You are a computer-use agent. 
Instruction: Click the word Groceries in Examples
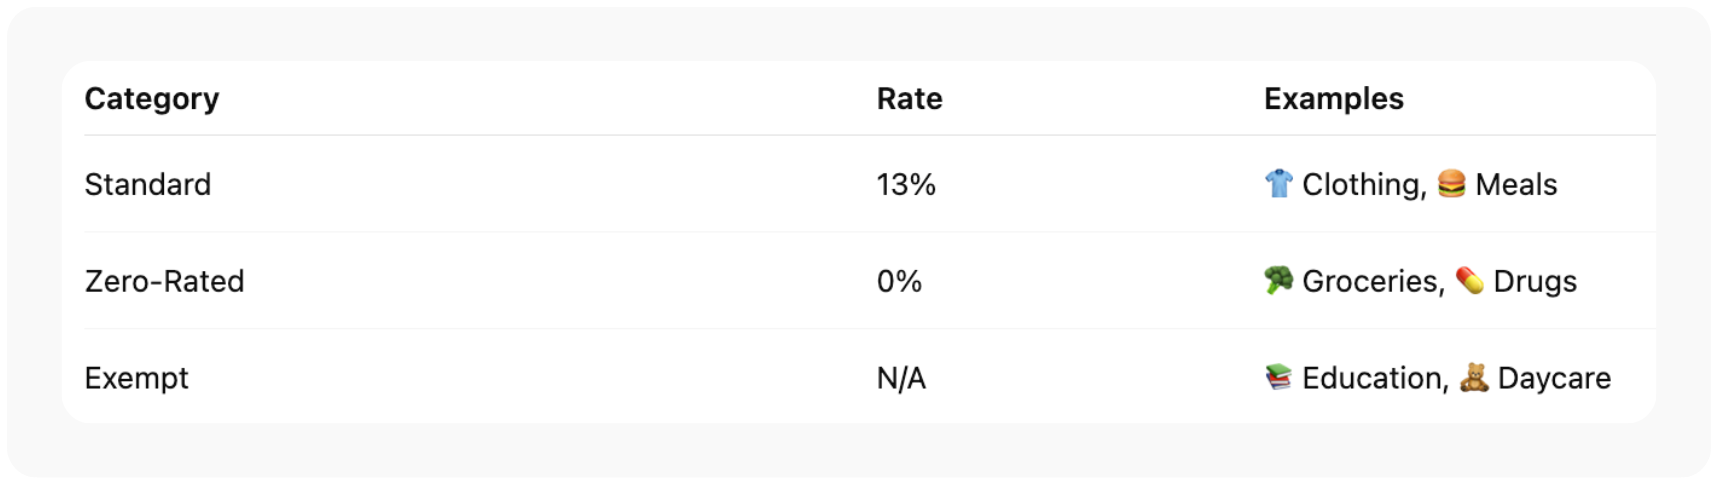[x=1372, y=282]
